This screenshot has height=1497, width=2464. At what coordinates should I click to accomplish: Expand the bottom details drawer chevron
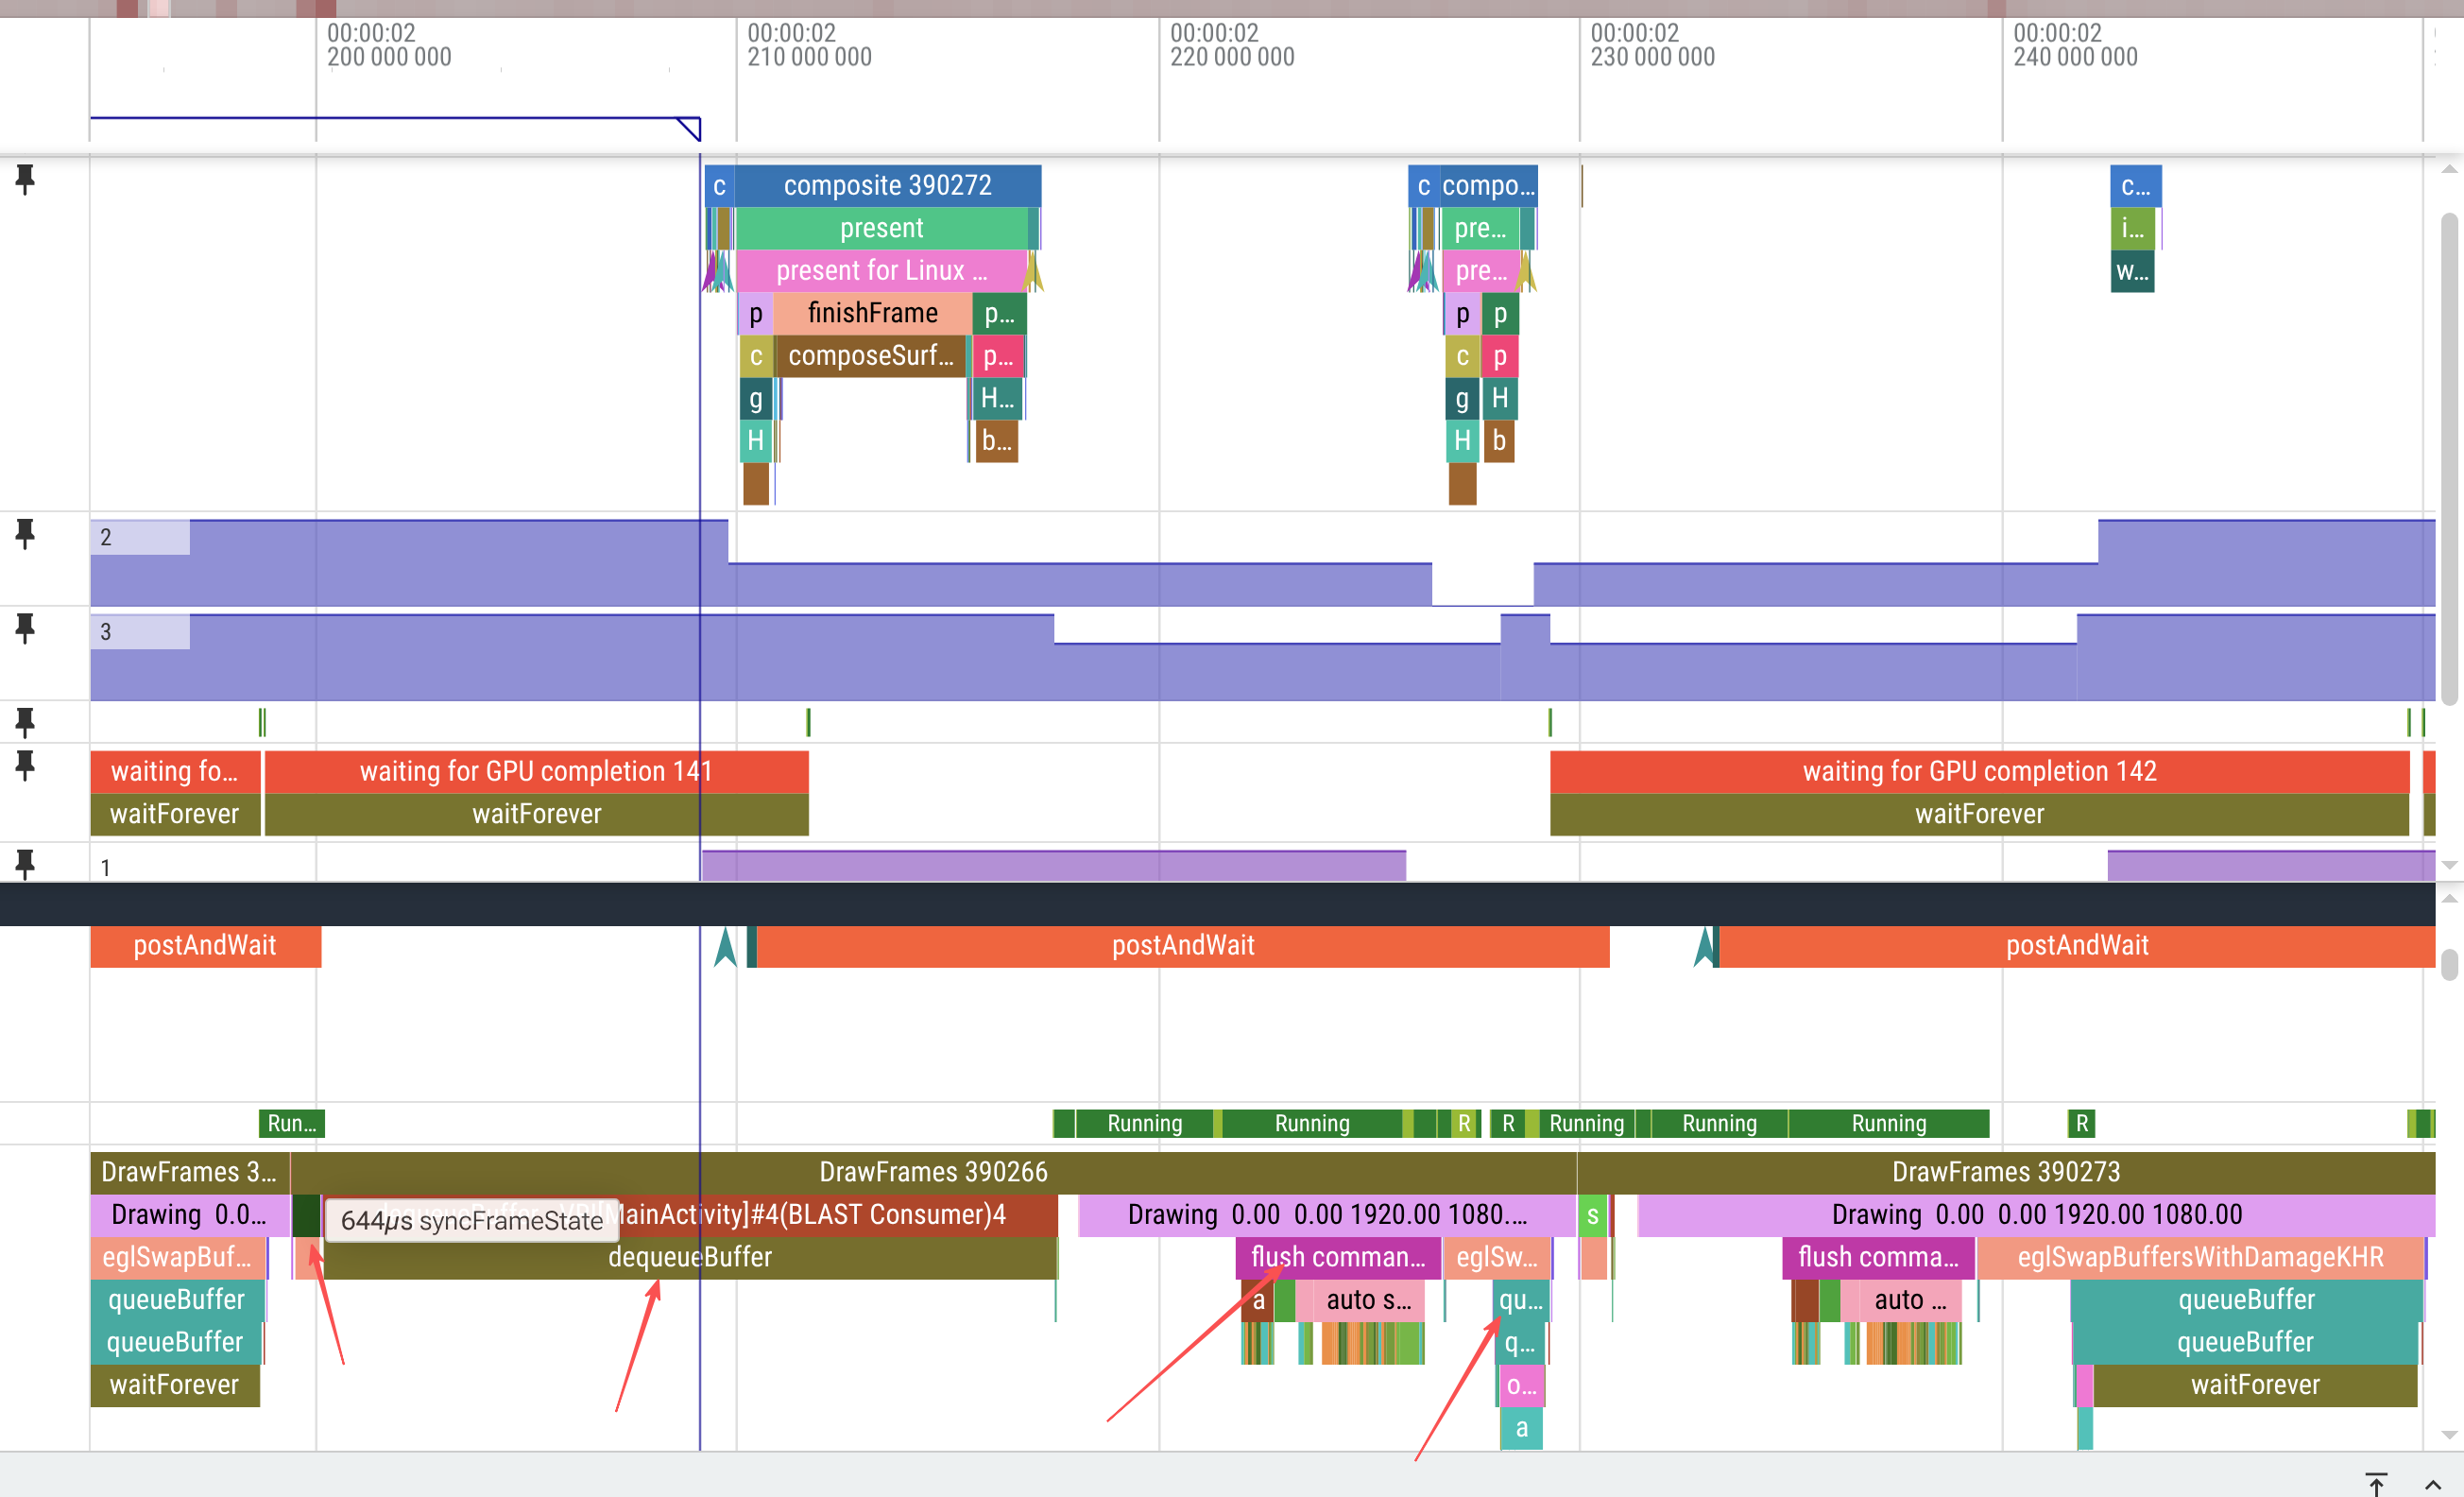[x=2433, y=1484]
